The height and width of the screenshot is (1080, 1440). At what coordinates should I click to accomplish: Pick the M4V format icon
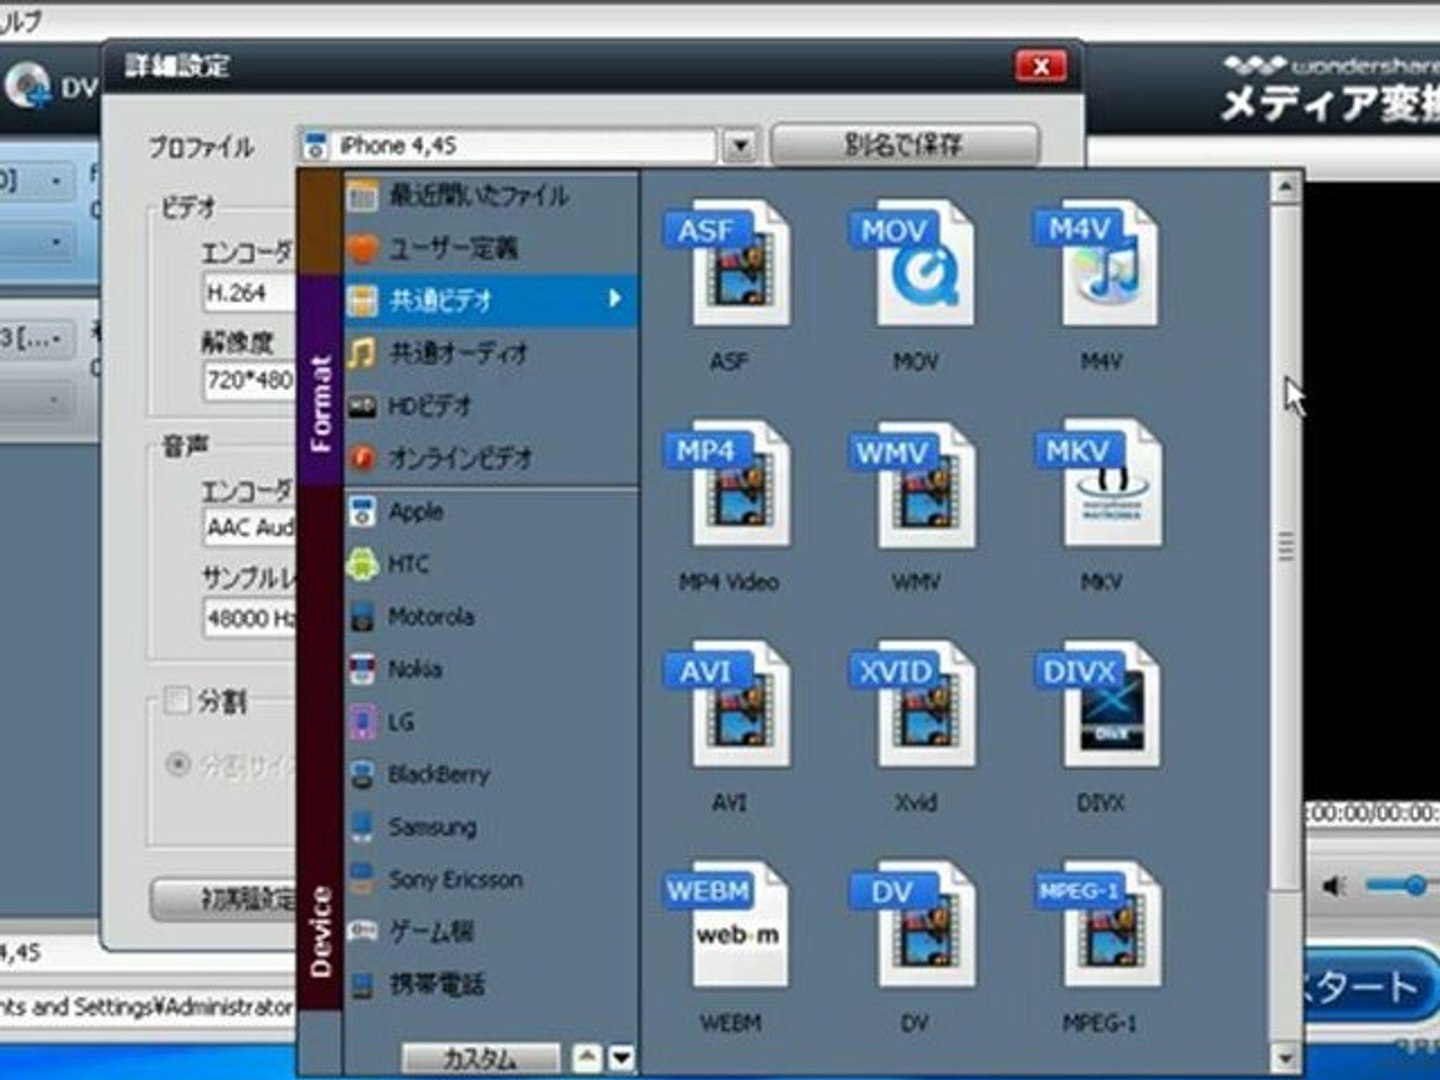point(1099,264)
